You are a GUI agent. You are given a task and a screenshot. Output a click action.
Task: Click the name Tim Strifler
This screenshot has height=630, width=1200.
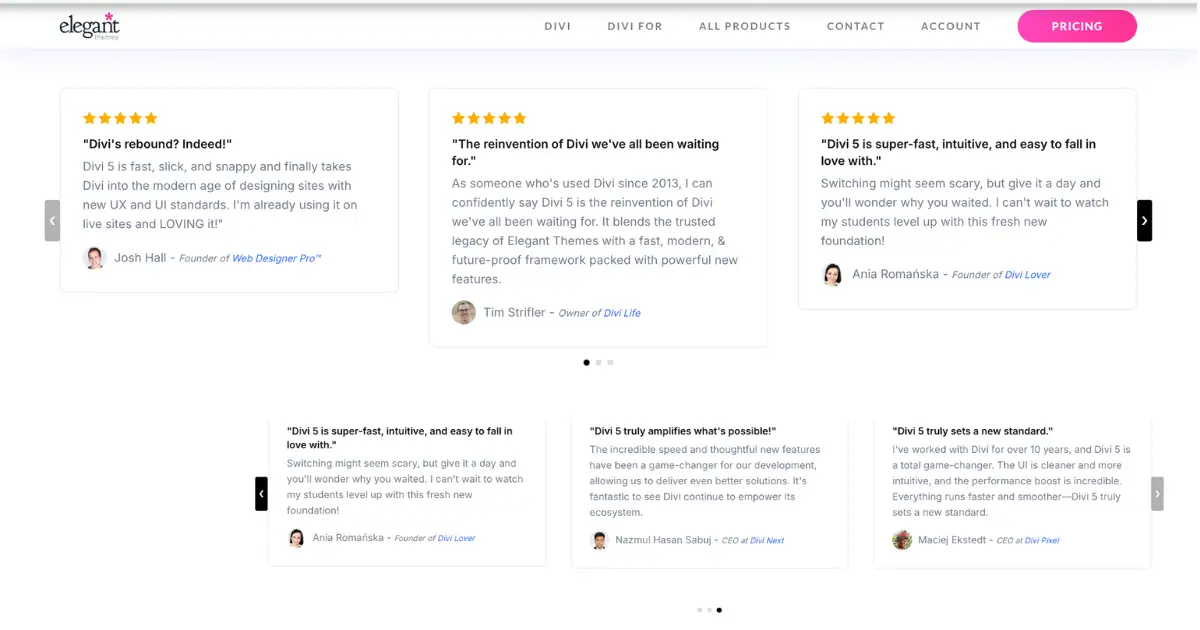pyautogui.click(x=514, y=312)
